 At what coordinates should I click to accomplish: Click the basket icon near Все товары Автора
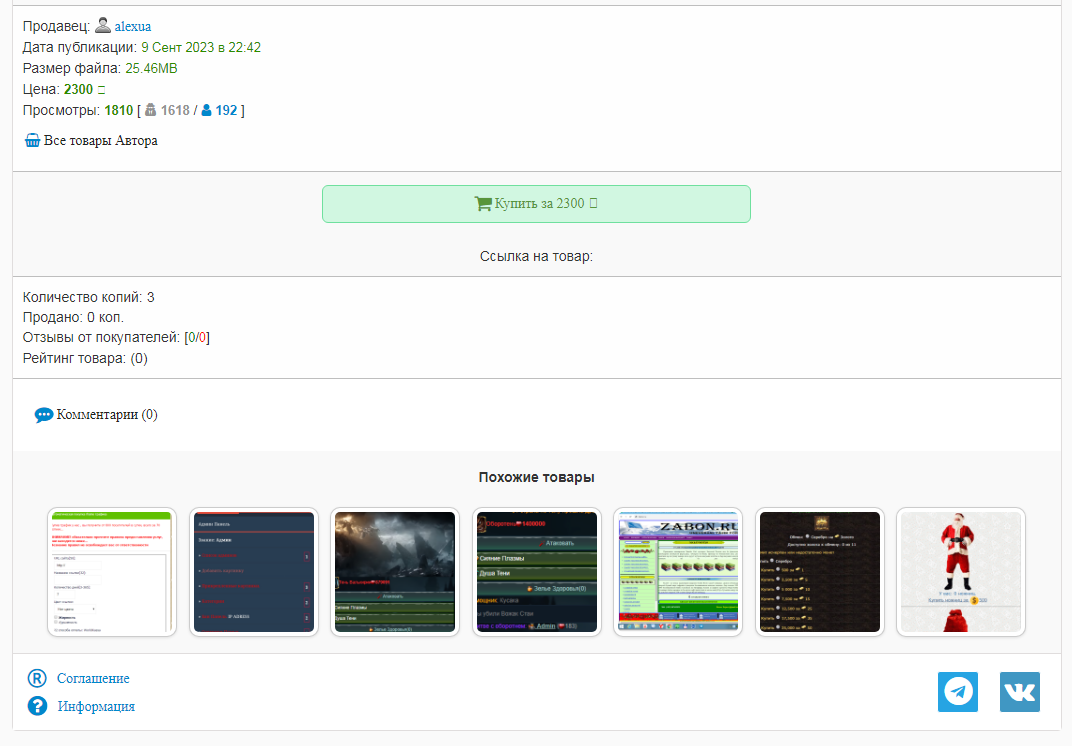[32, 141]
